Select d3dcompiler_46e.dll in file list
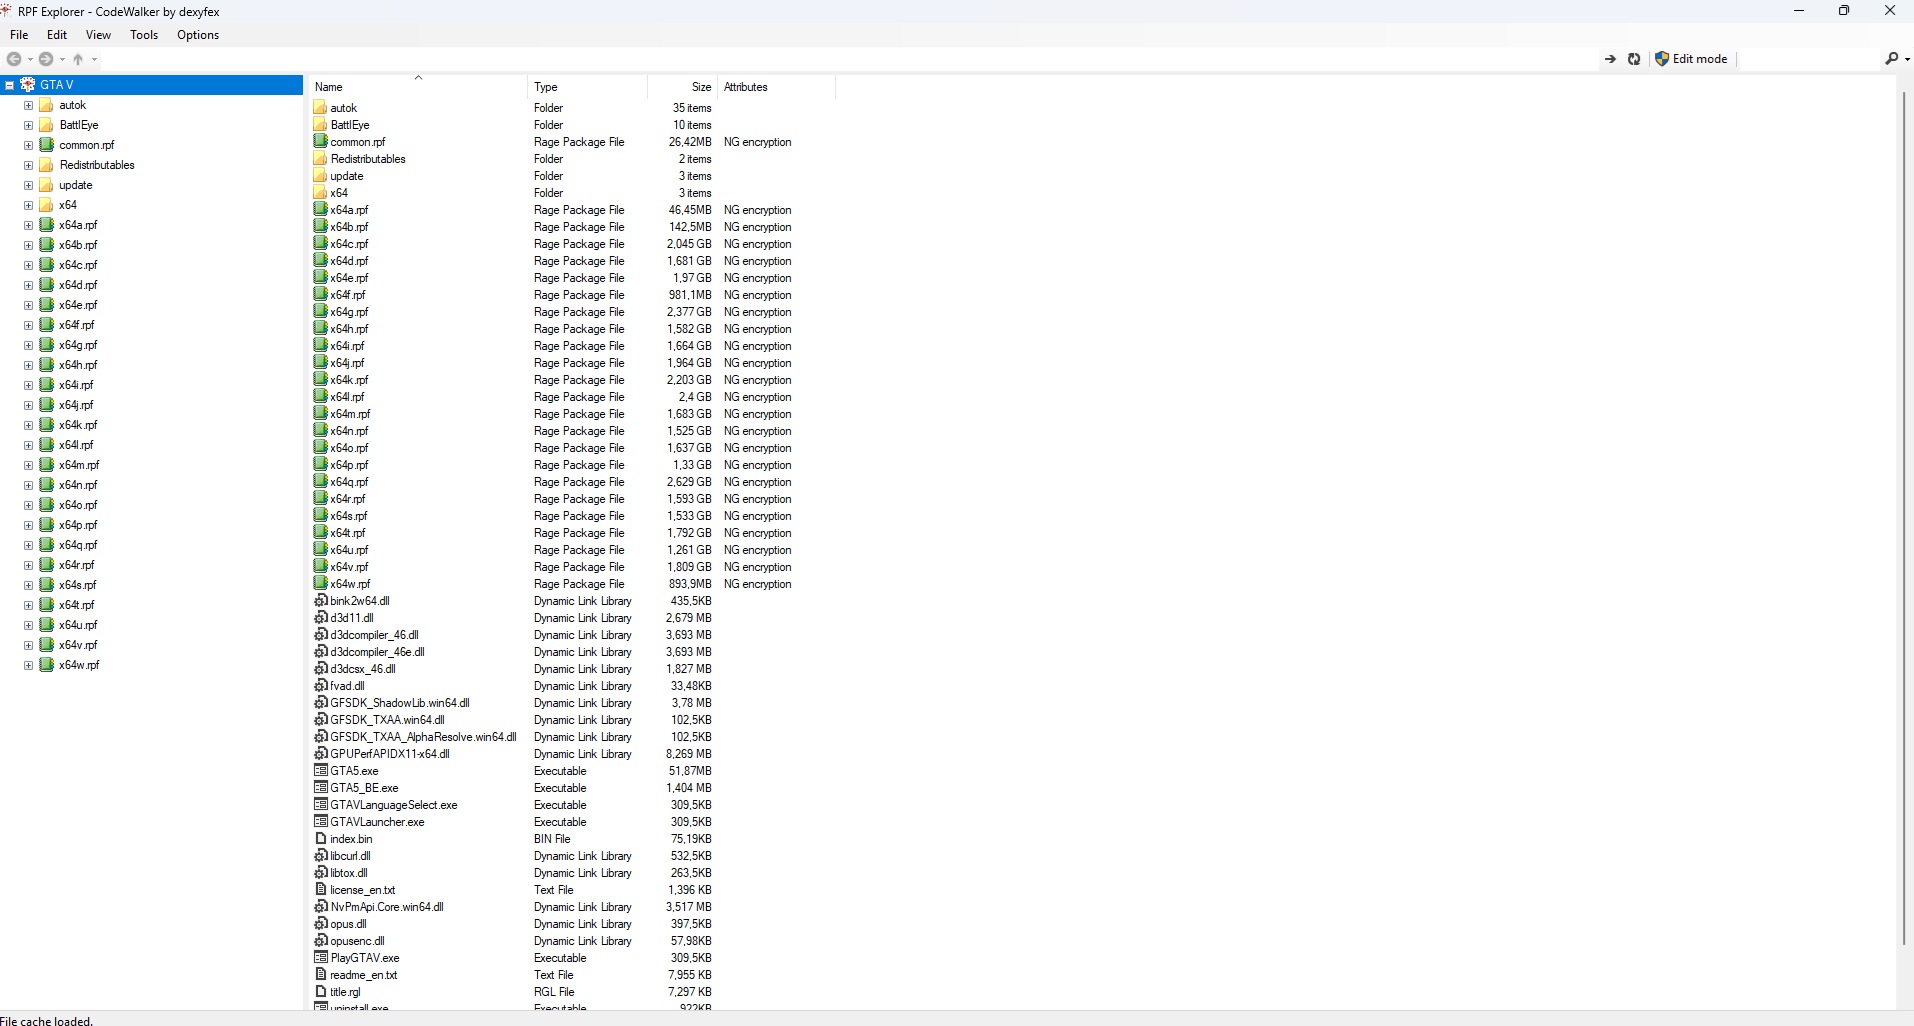The image size is (1914, 1026). point(377,651)
